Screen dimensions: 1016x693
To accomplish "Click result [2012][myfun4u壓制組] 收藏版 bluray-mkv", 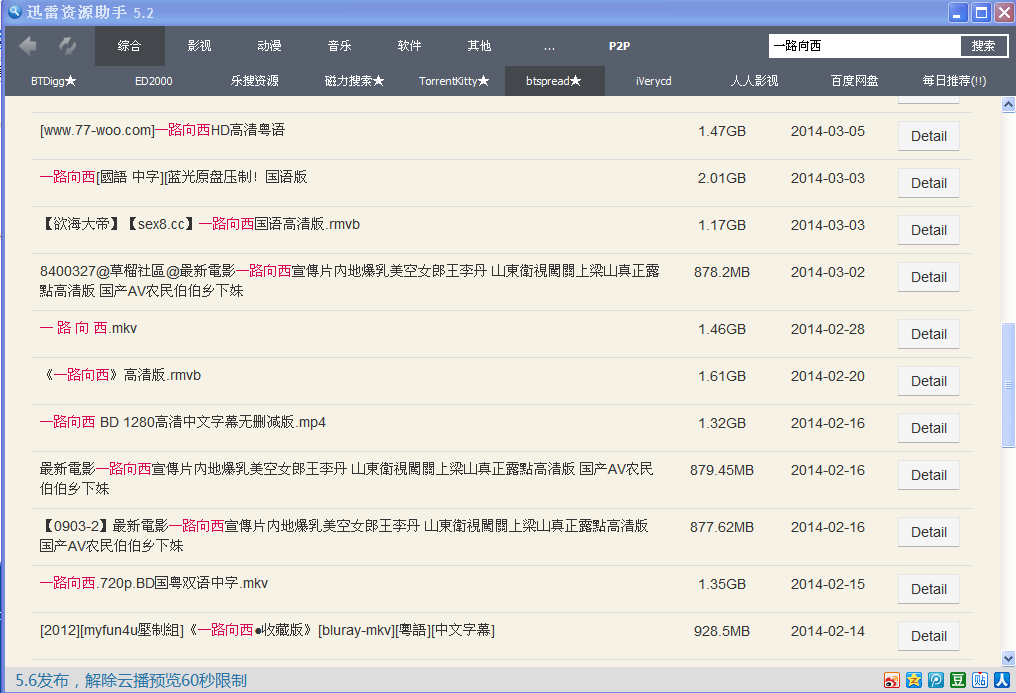I will 268,630.
